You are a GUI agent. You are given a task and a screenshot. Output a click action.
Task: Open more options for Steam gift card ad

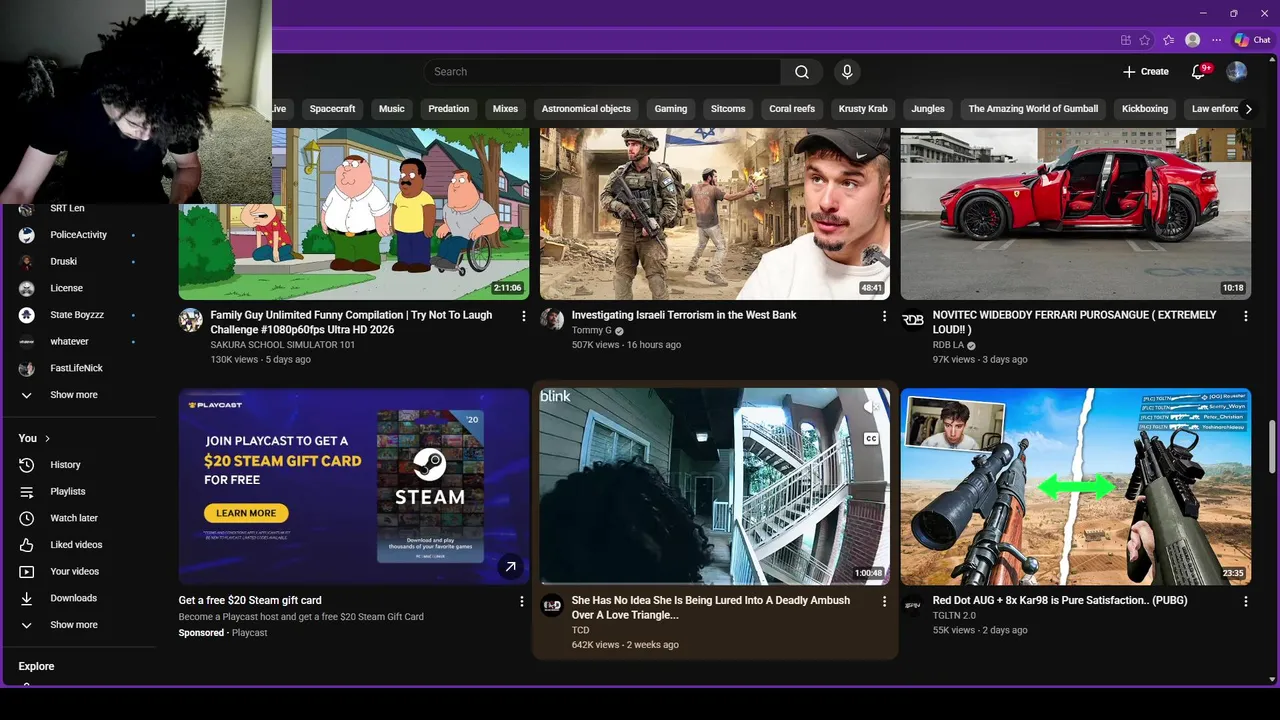pos(521,601)
